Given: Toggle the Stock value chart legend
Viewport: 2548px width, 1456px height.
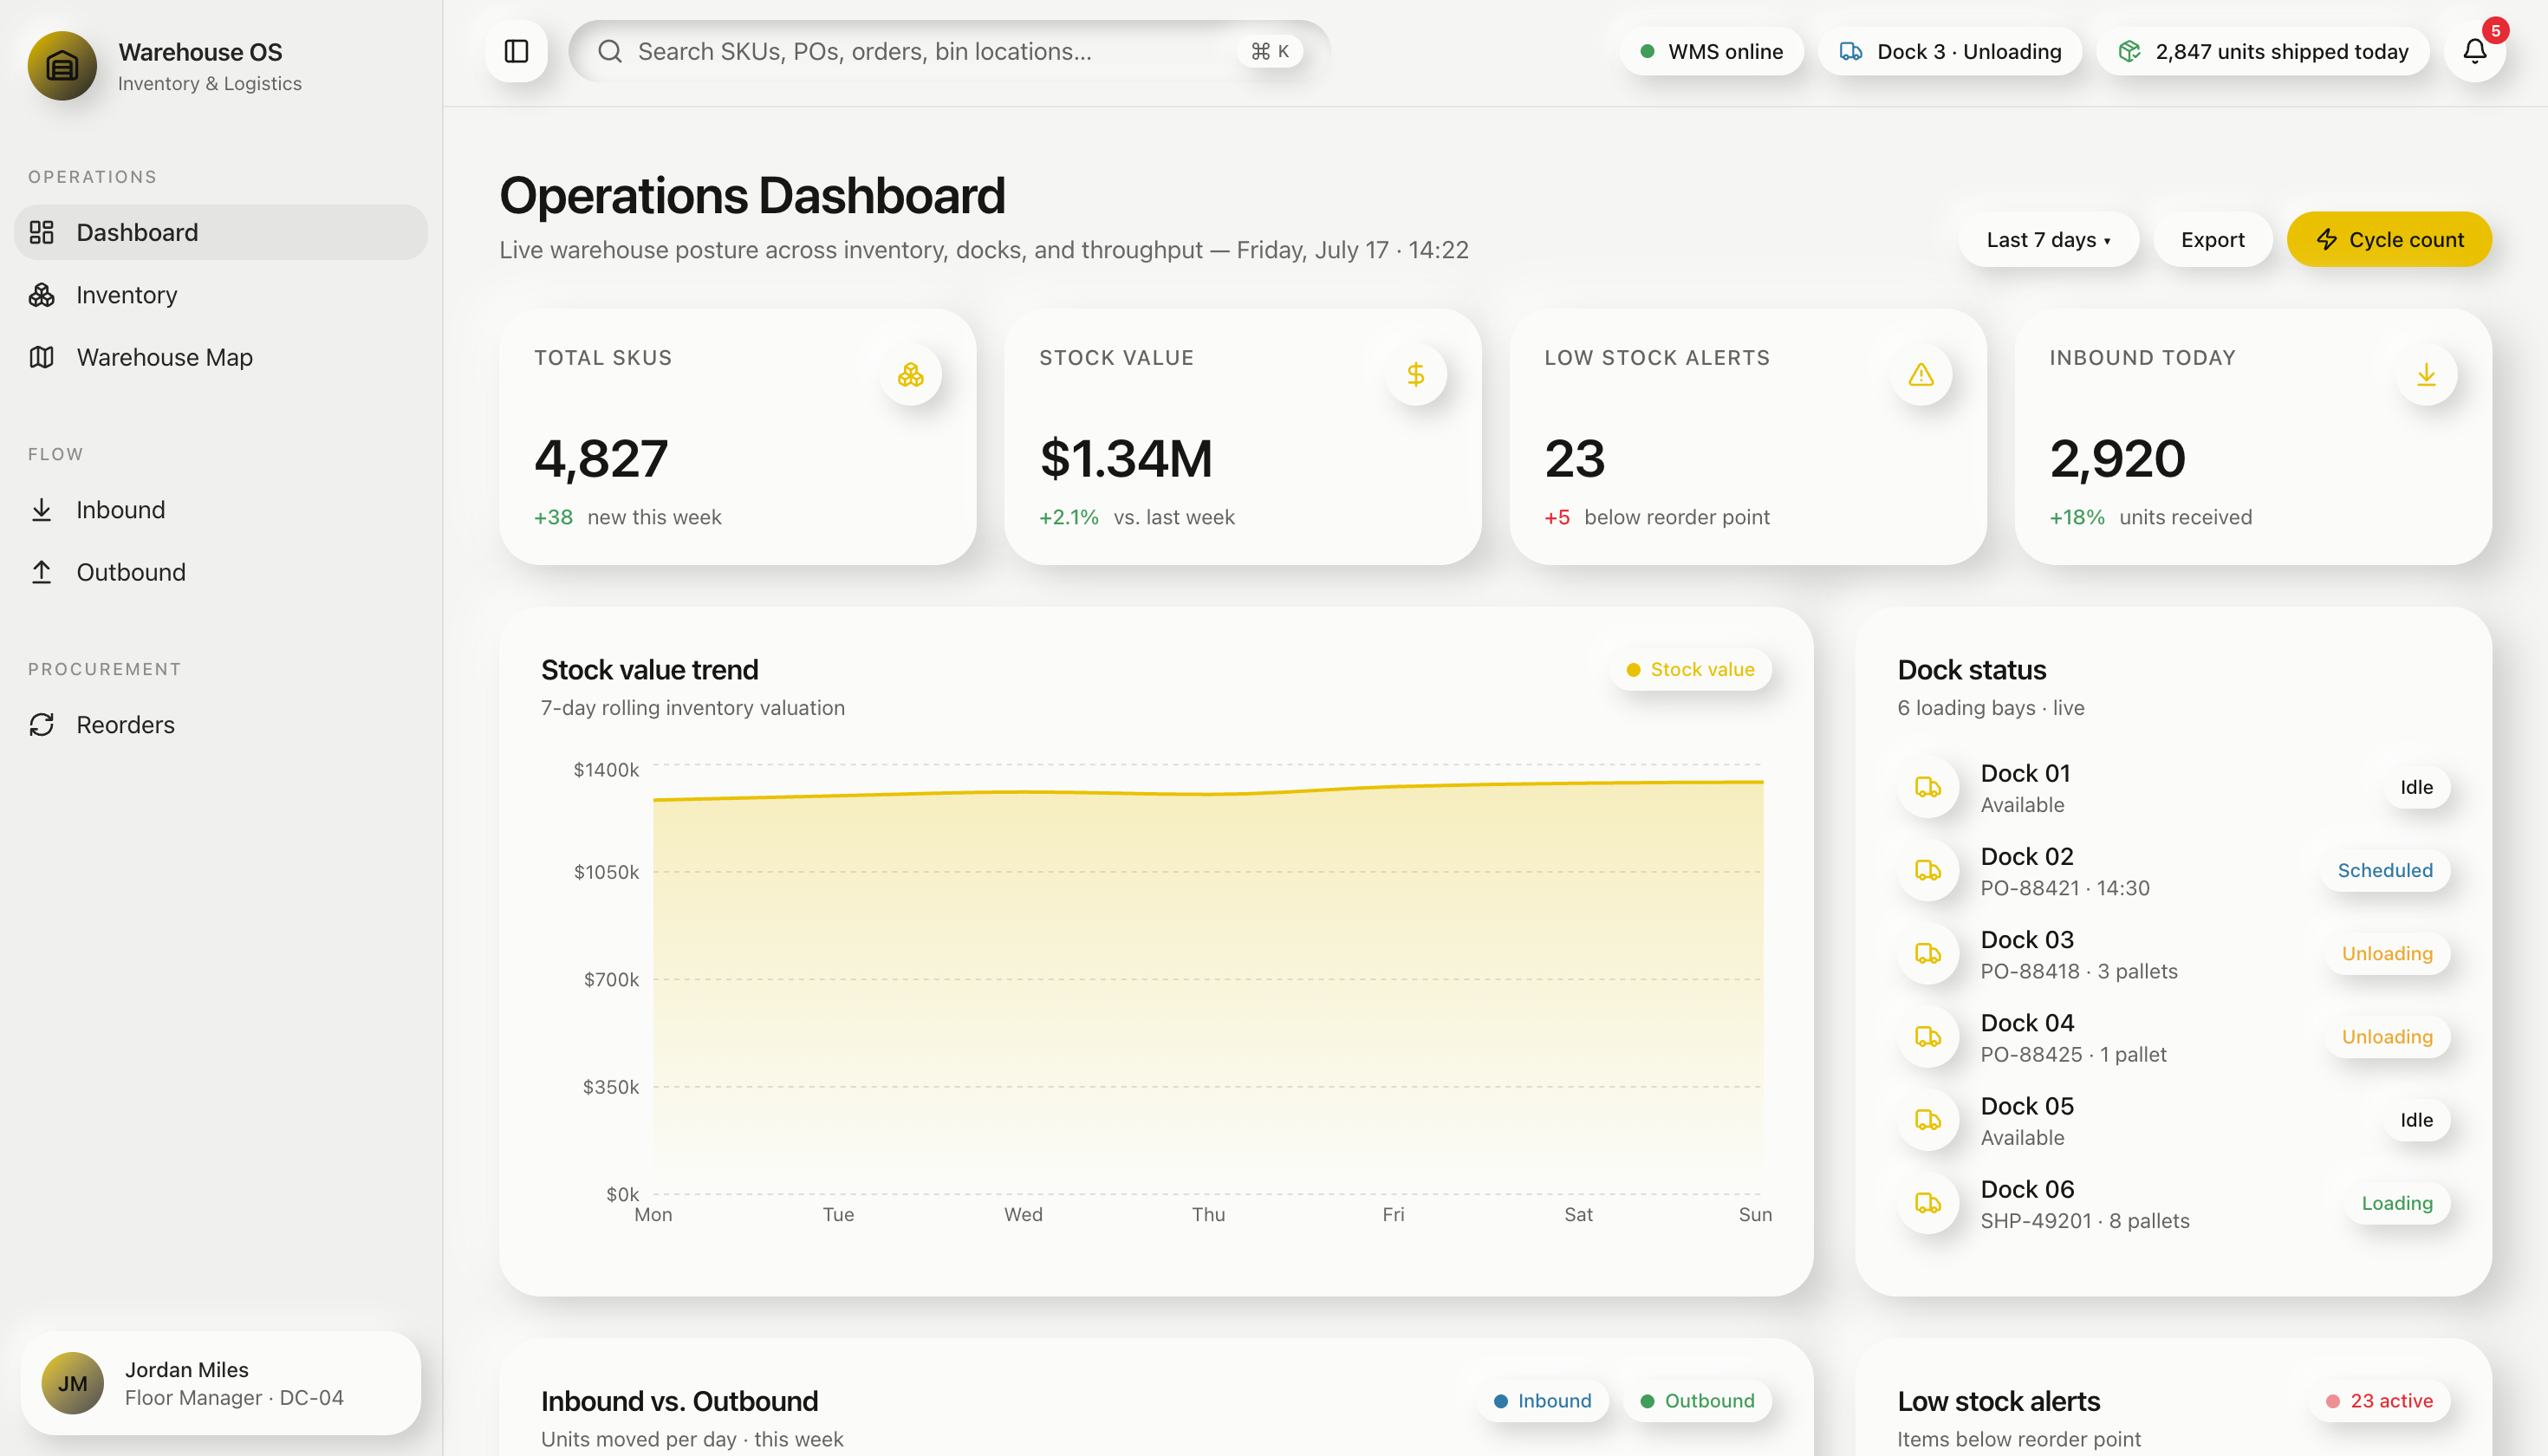Looking at the screenshot, I should click(1690, 670).
